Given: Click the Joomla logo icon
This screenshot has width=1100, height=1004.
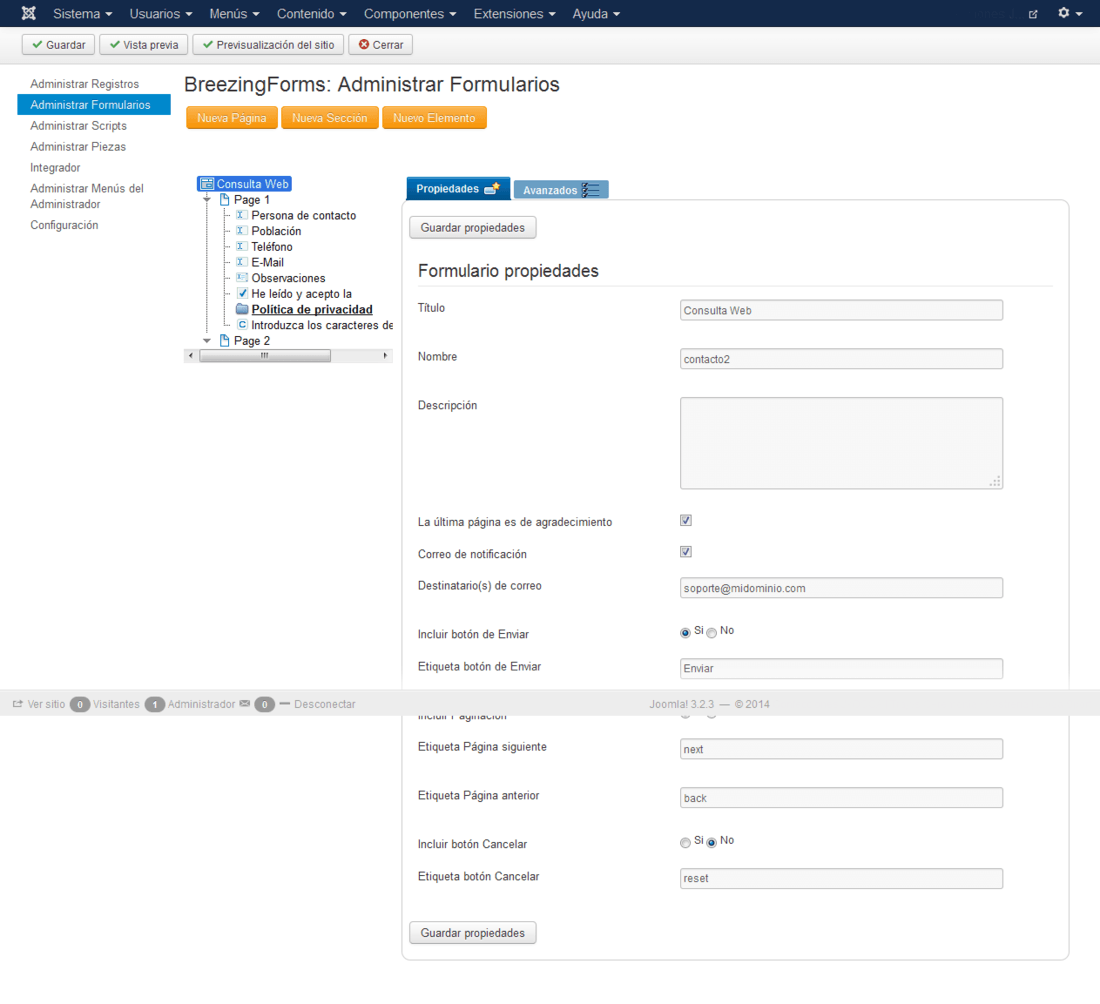Looking at the screenshot, I should click(28, 13).
